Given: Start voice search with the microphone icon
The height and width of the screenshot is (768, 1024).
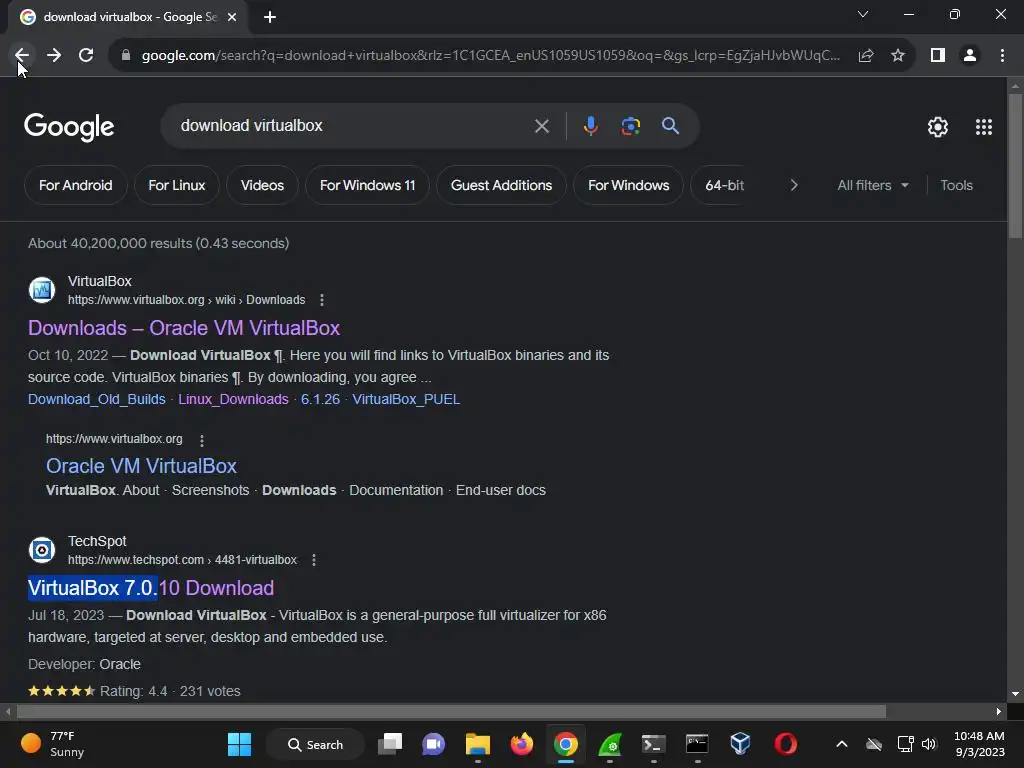Looking at the screenshot, I should tap(590, 126).
